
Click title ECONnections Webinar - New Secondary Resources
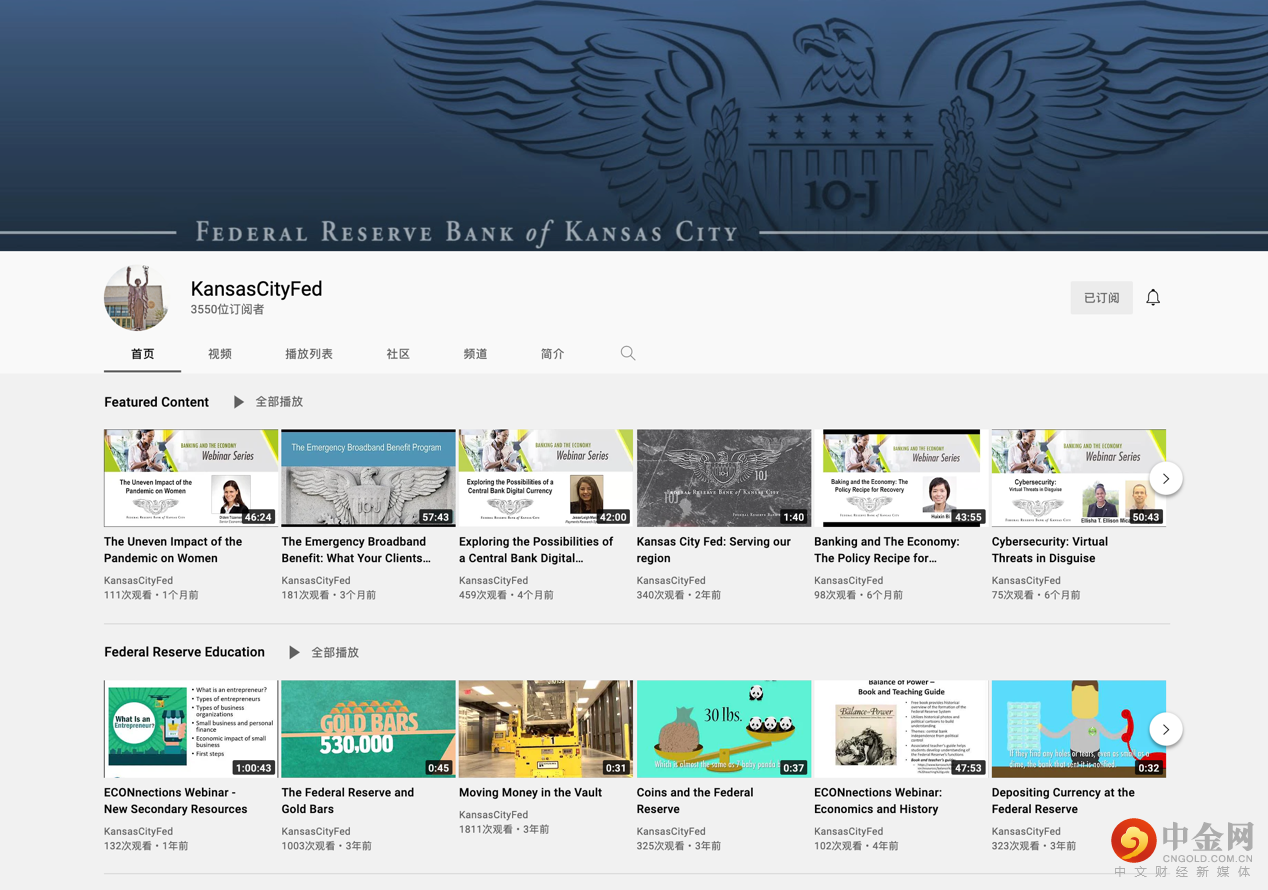click(175, 801)
